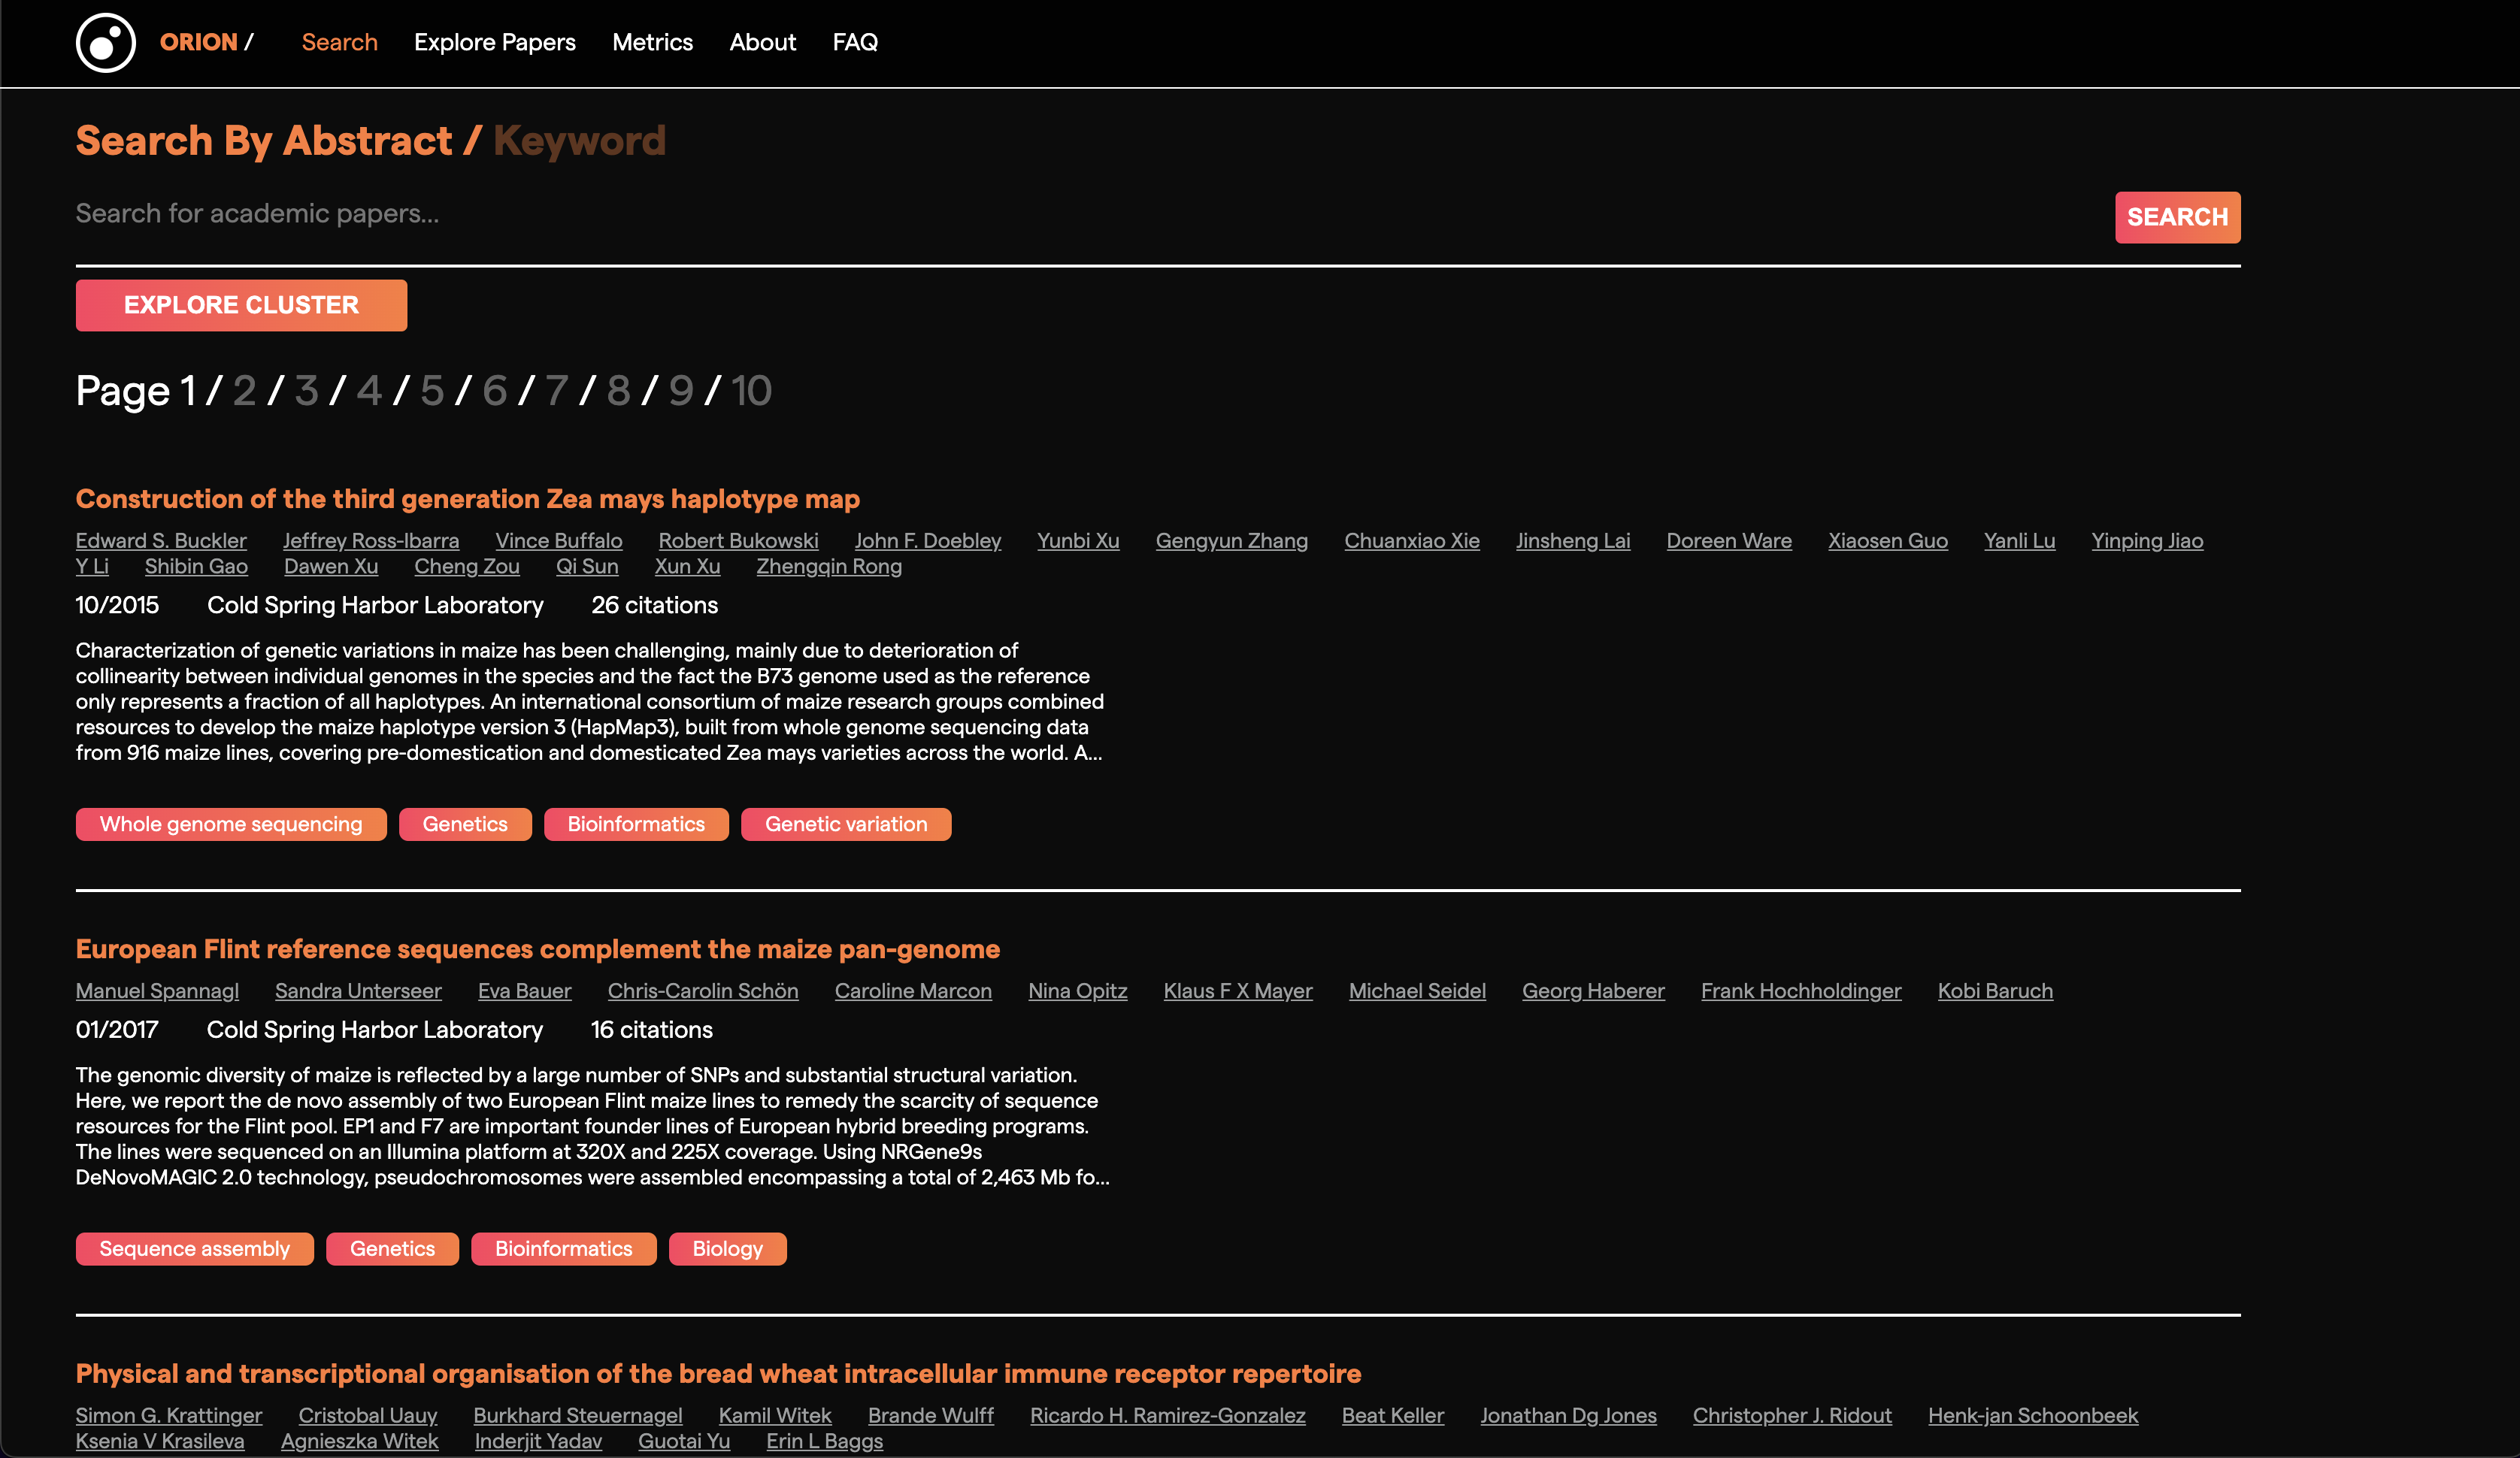This screenshot has height=1458, width=2520.
Task: Go to results page 5
Action: point(431,391)
